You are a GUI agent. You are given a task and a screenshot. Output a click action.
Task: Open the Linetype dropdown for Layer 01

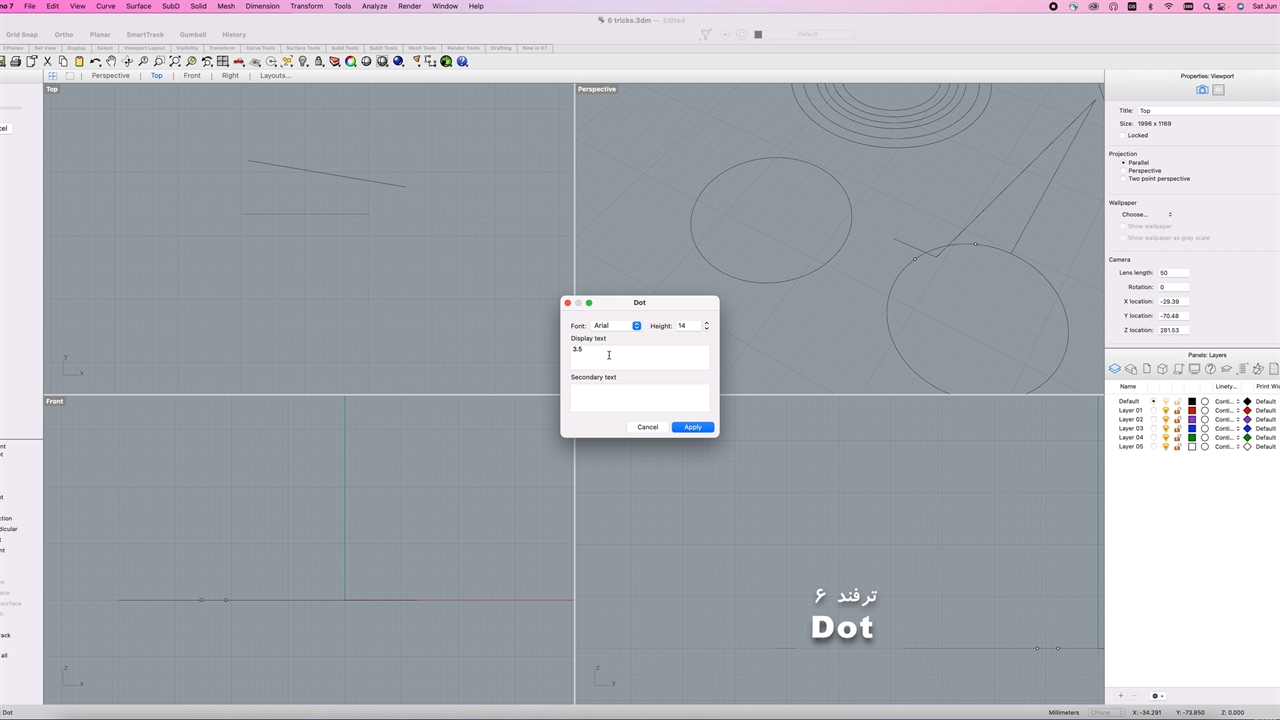(1226, 411)
